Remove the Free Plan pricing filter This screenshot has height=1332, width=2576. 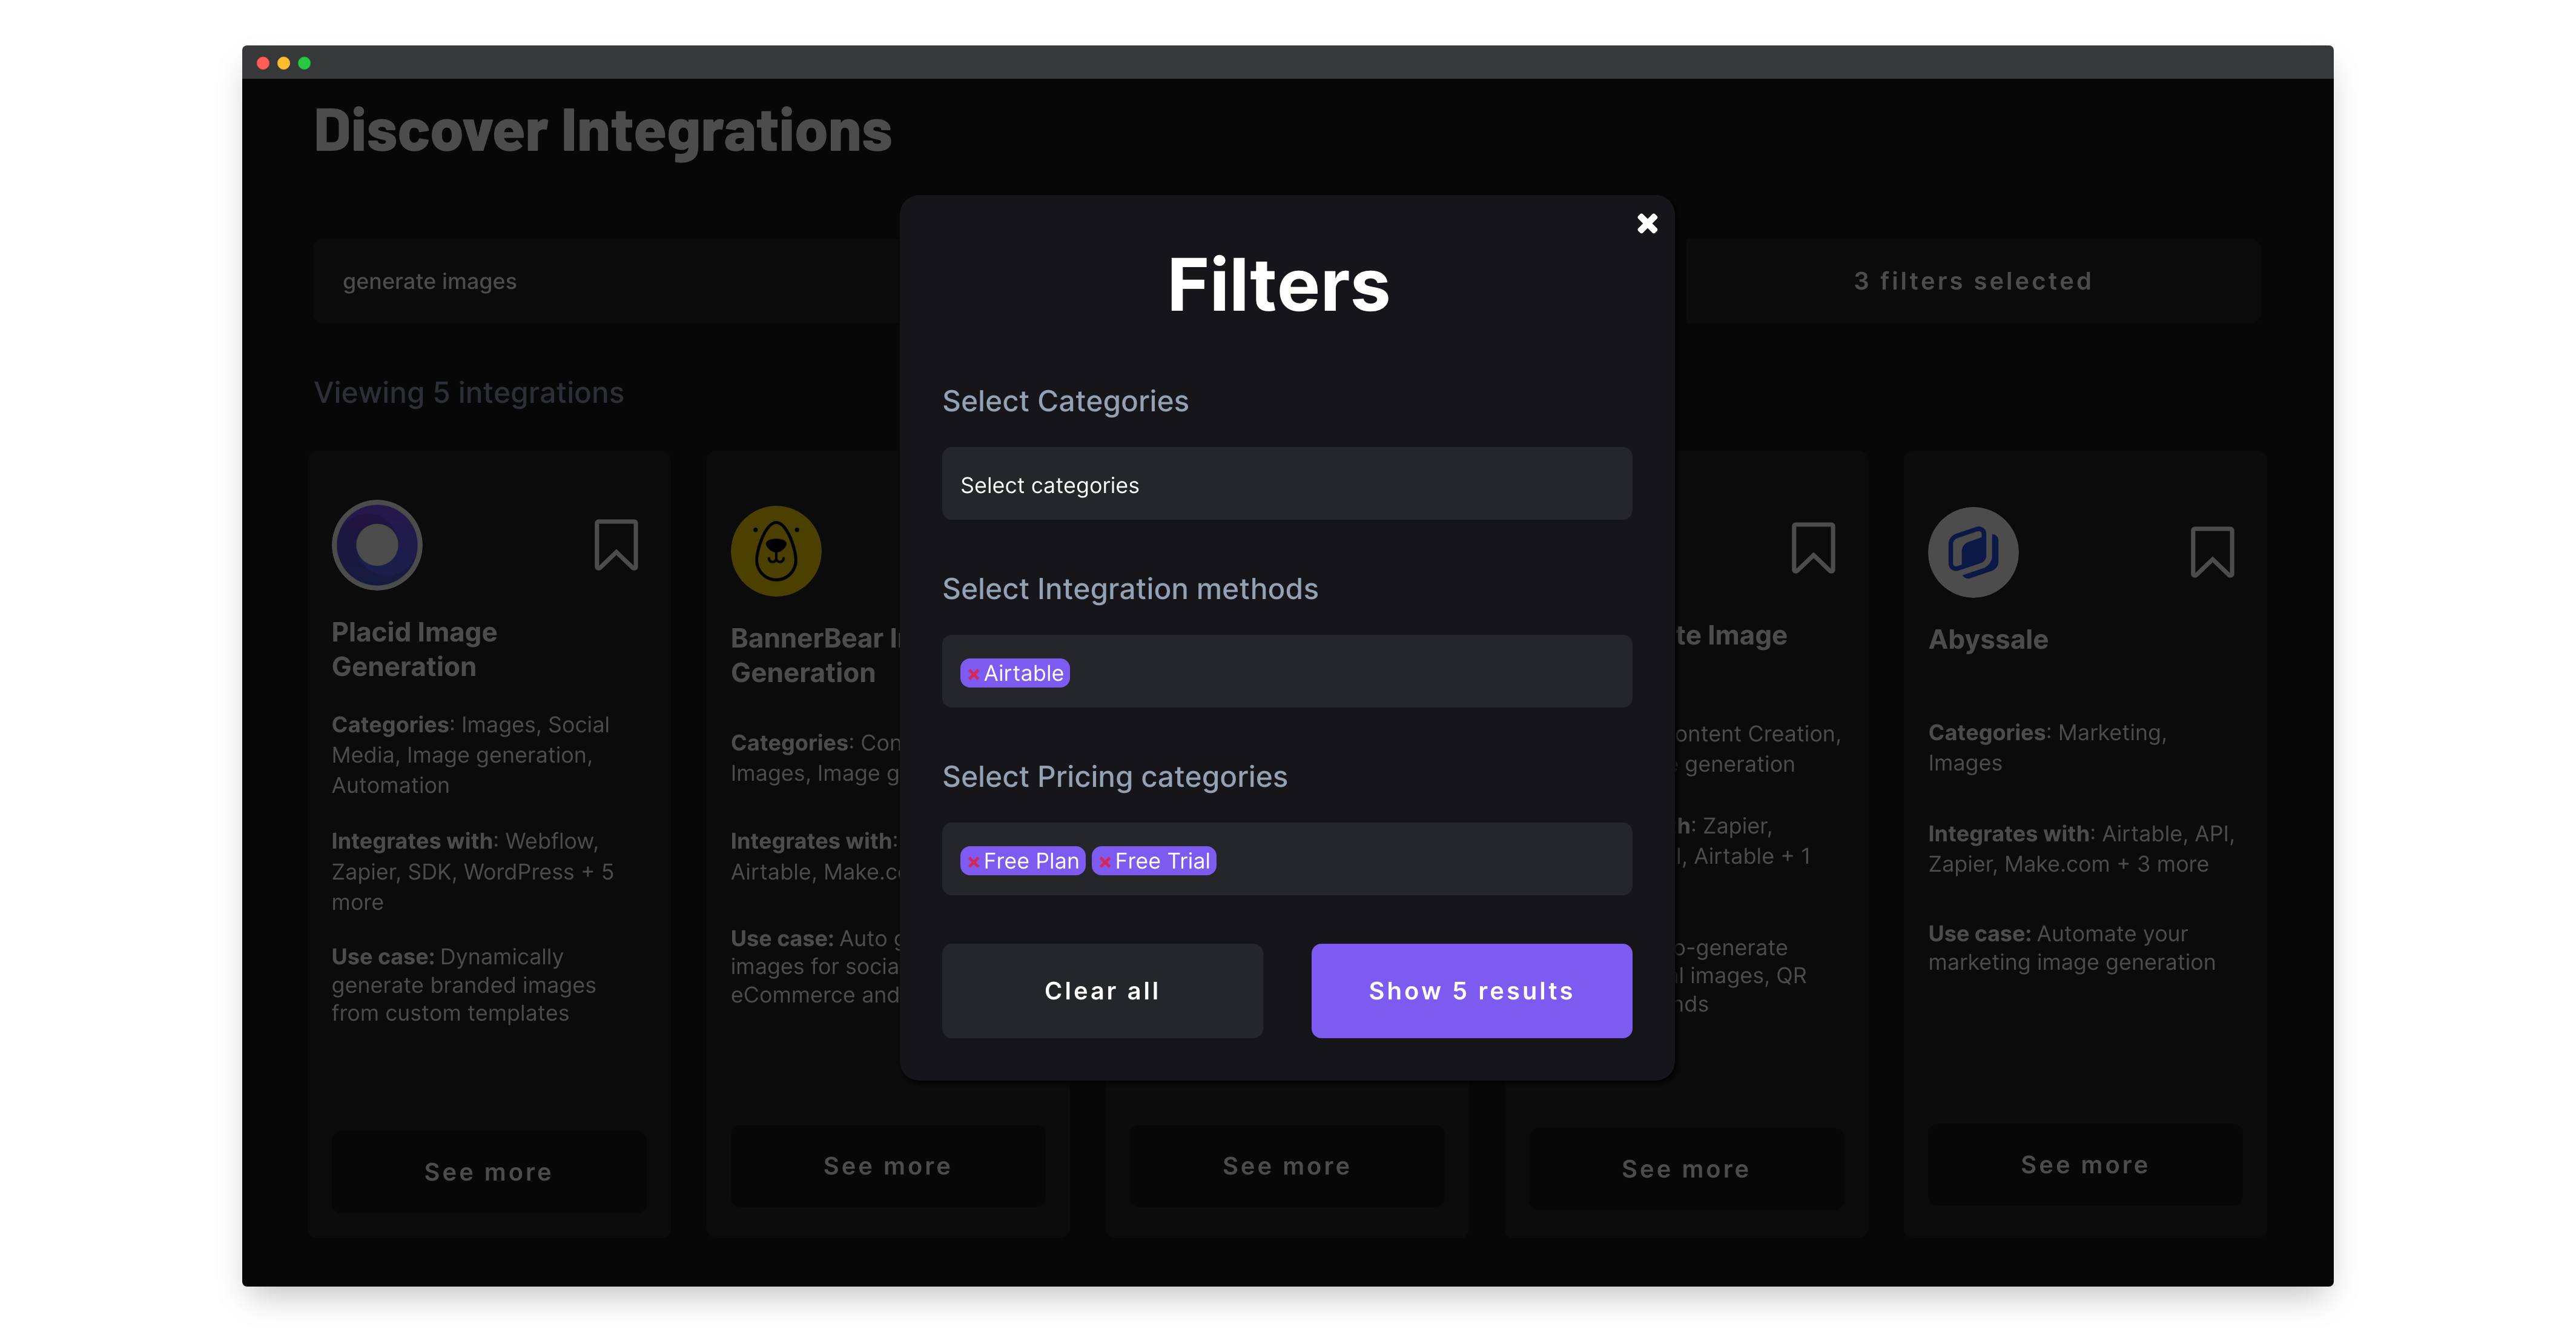click(x=973, y=860)
